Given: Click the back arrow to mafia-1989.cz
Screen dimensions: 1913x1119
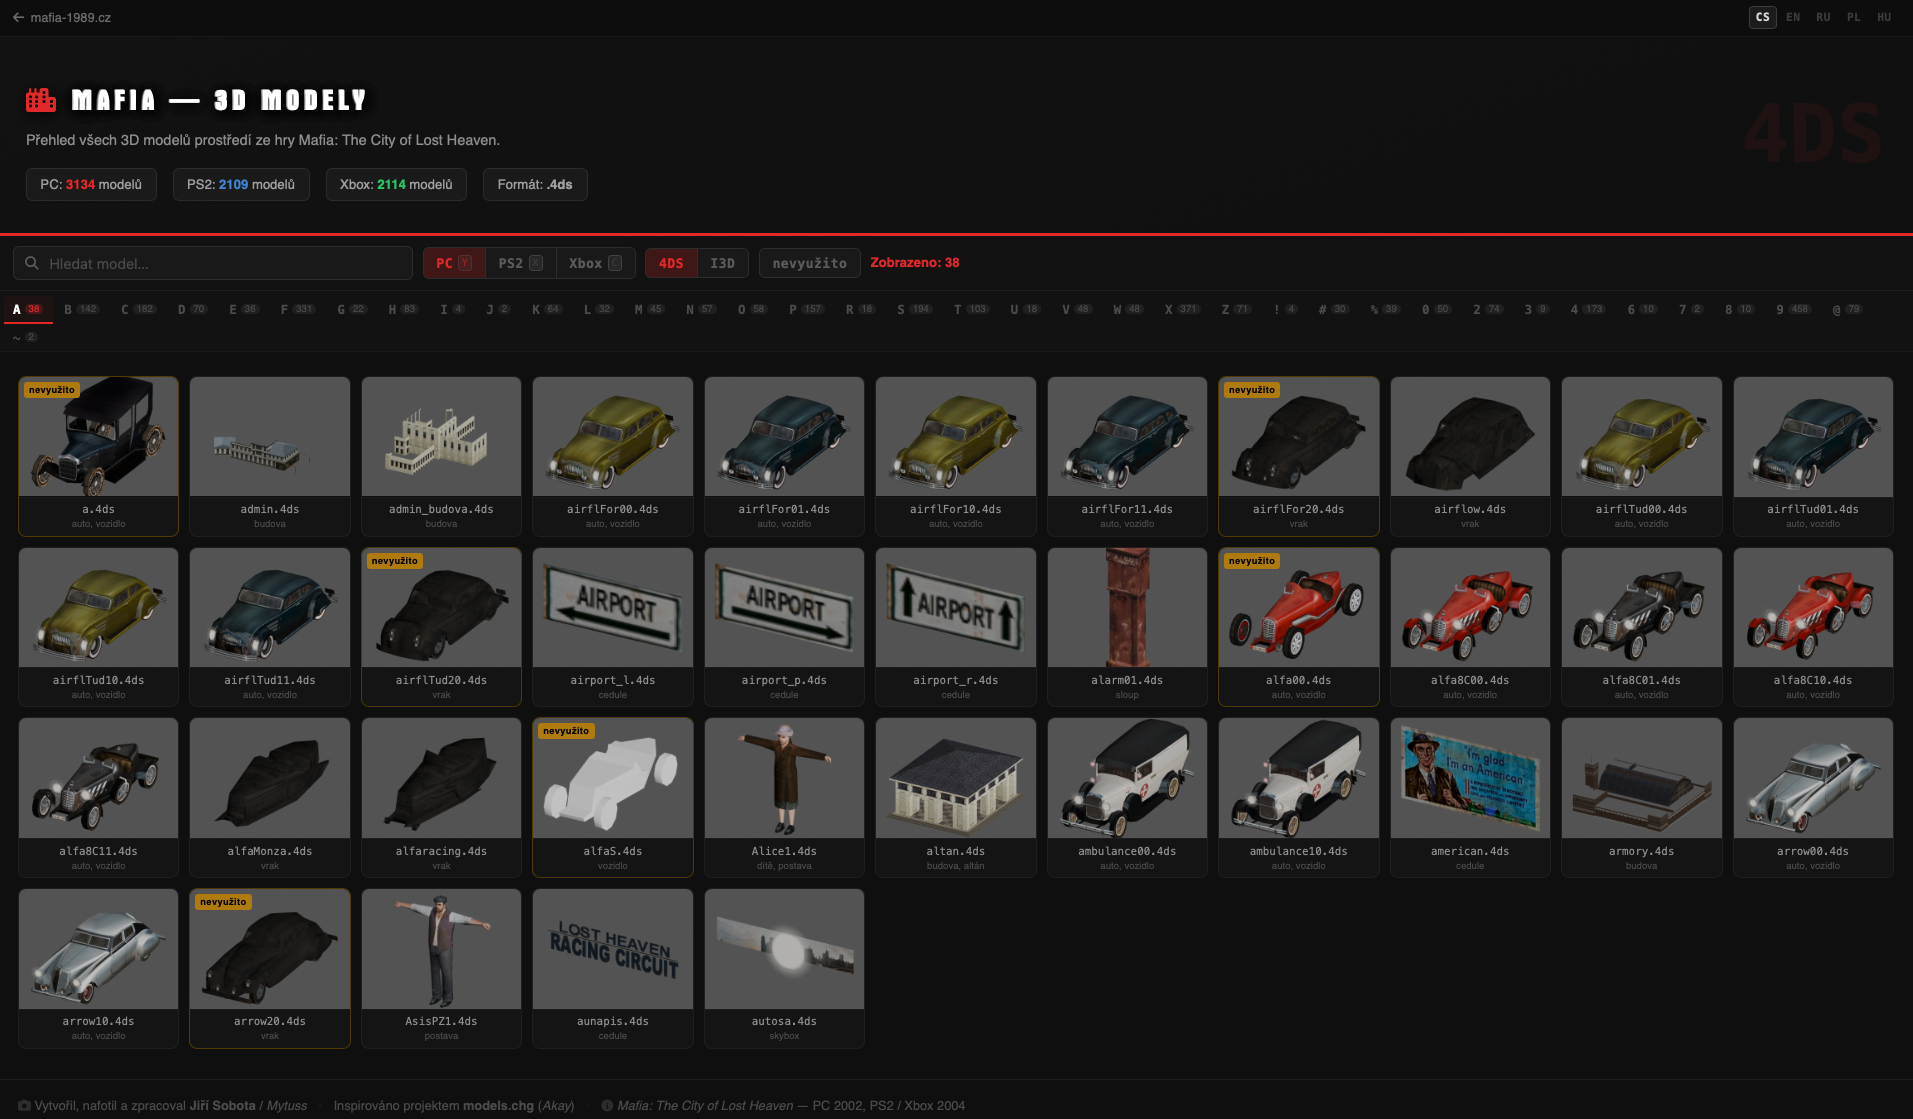Looking at the screenshot, I should tap(18, 18).
